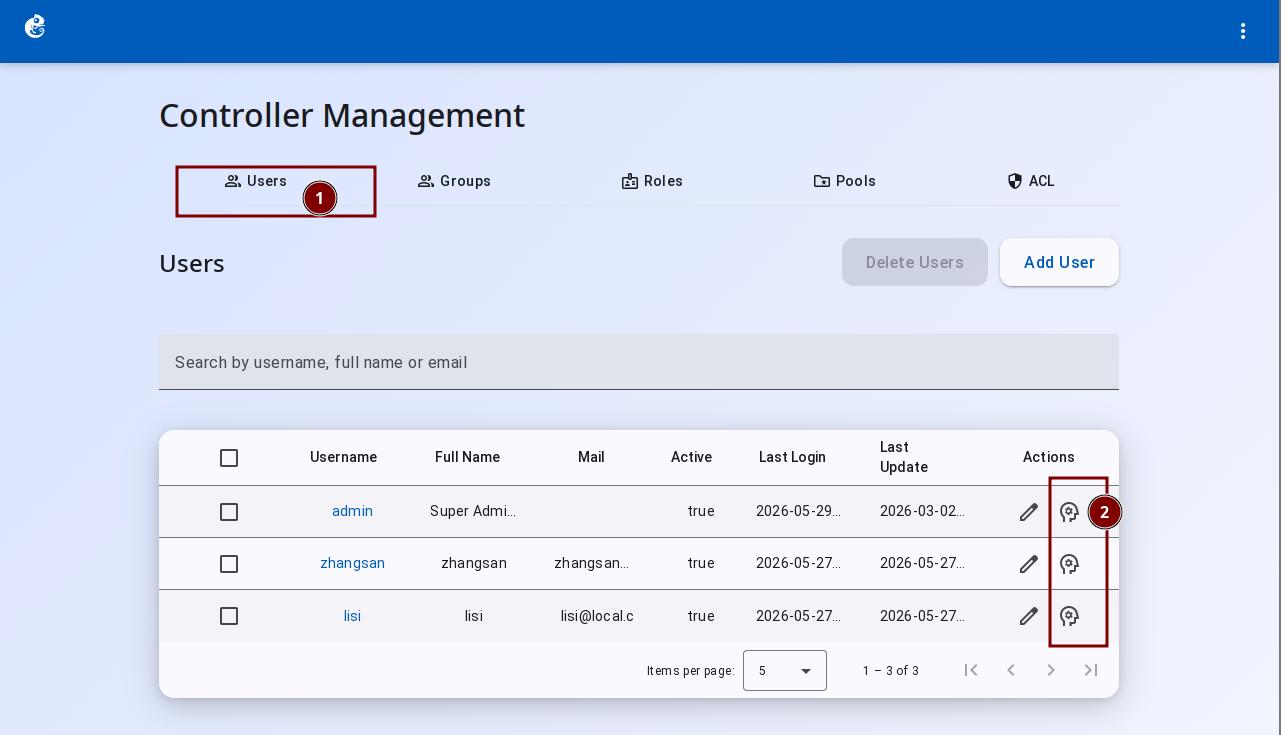Click the Super Admi... full name cell
The width and height of the screenshot is (1281, 735).
tap(473, 511)
